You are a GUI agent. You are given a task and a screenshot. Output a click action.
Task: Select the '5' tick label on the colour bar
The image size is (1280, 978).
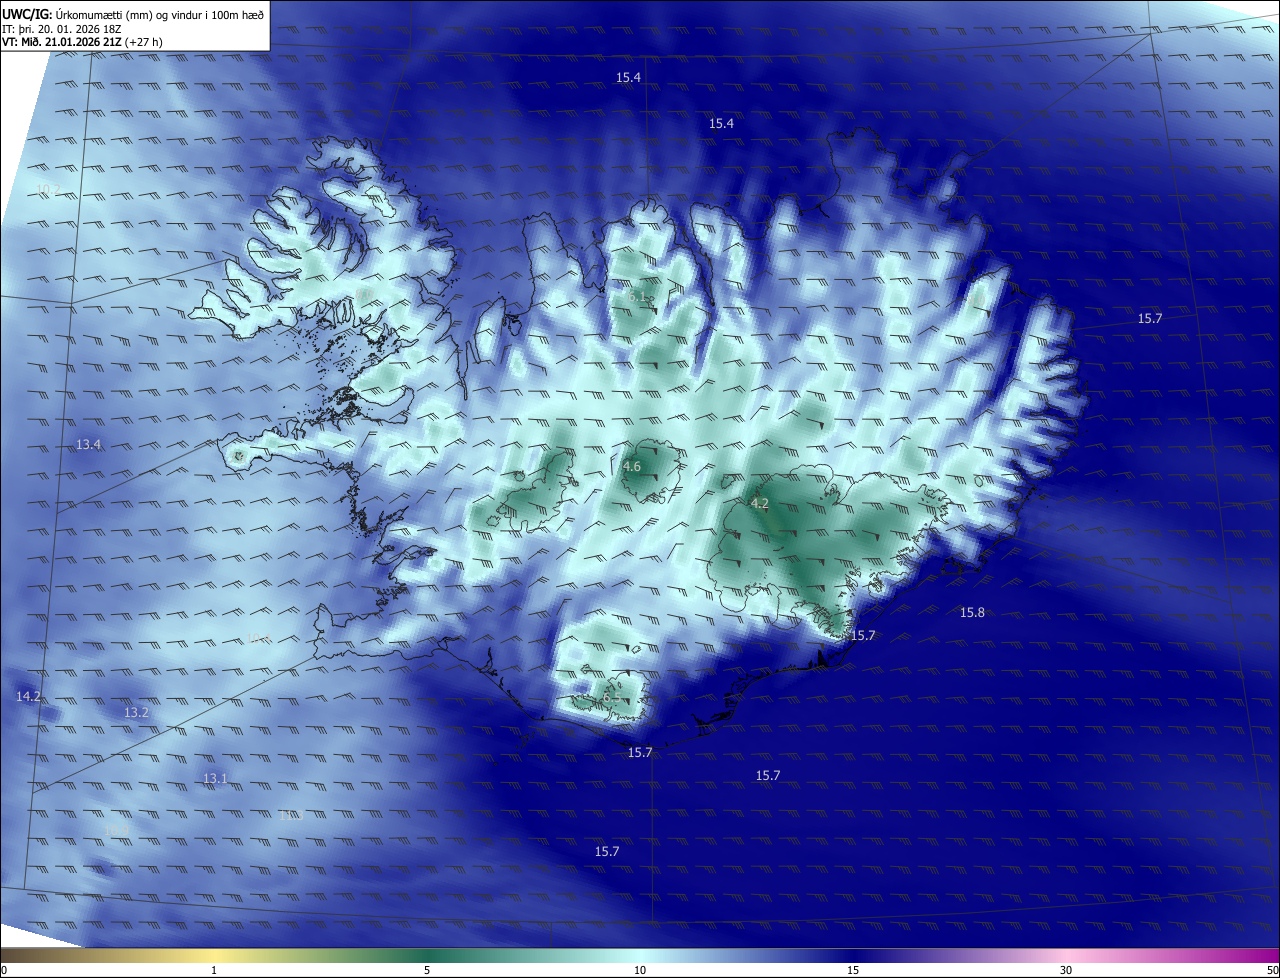click(x=427, y=970)
